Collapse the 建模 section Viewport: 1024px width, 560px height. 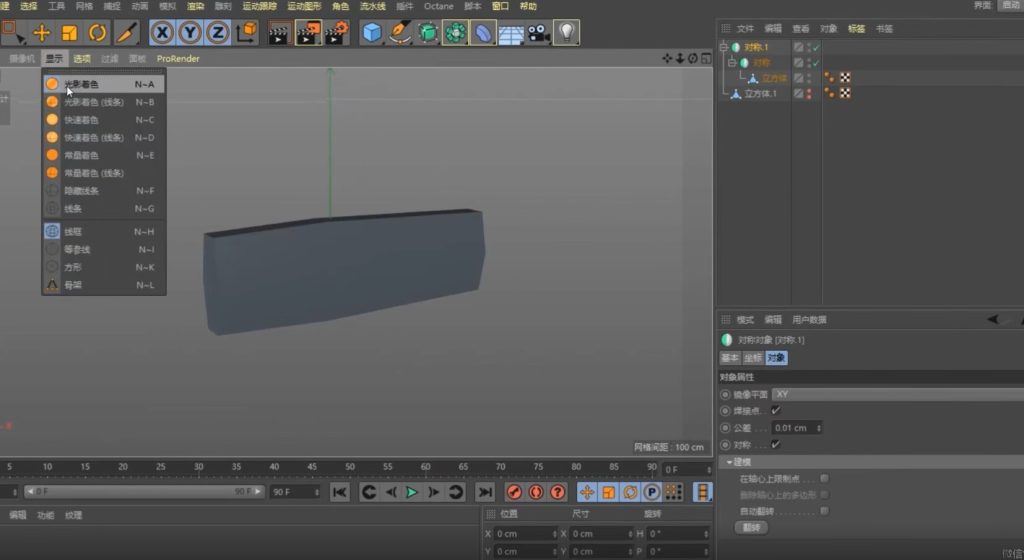[x=729, y=461]
